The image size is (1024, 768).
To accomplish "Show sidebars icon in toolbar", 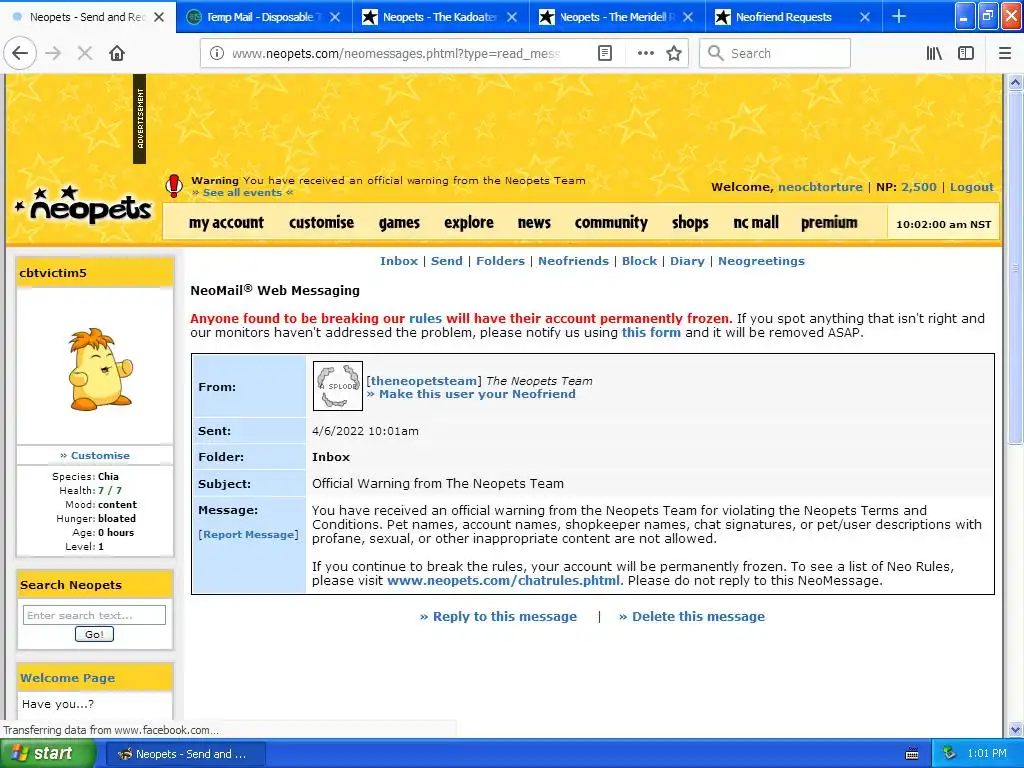I will coord(966,54).
